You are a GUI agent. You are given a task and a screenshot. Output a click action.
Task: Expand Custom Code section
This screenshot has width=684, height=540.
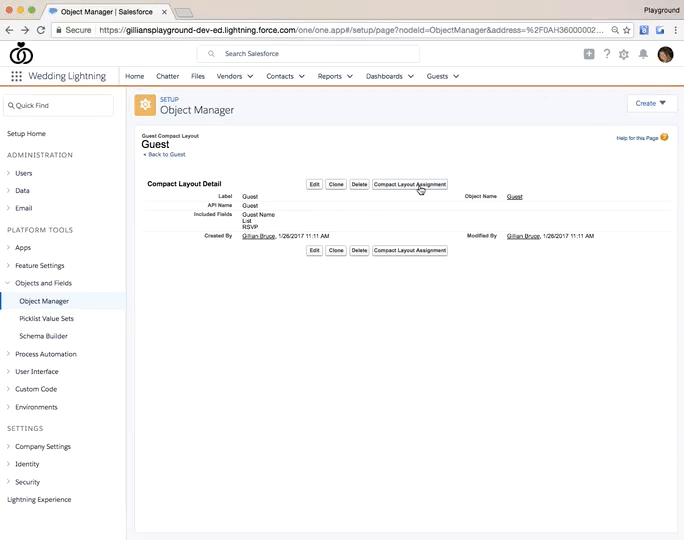pyautogui.click(x=8, y=389)
